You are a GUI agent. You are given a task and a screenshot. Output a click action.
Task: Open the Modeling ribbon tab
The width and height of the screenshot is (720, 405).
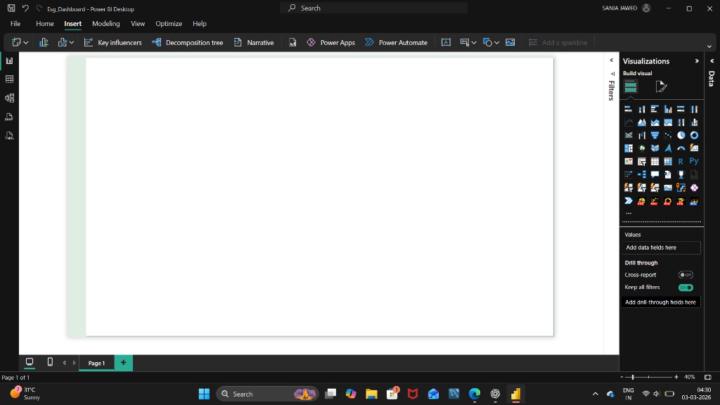[x=105, y=23]
